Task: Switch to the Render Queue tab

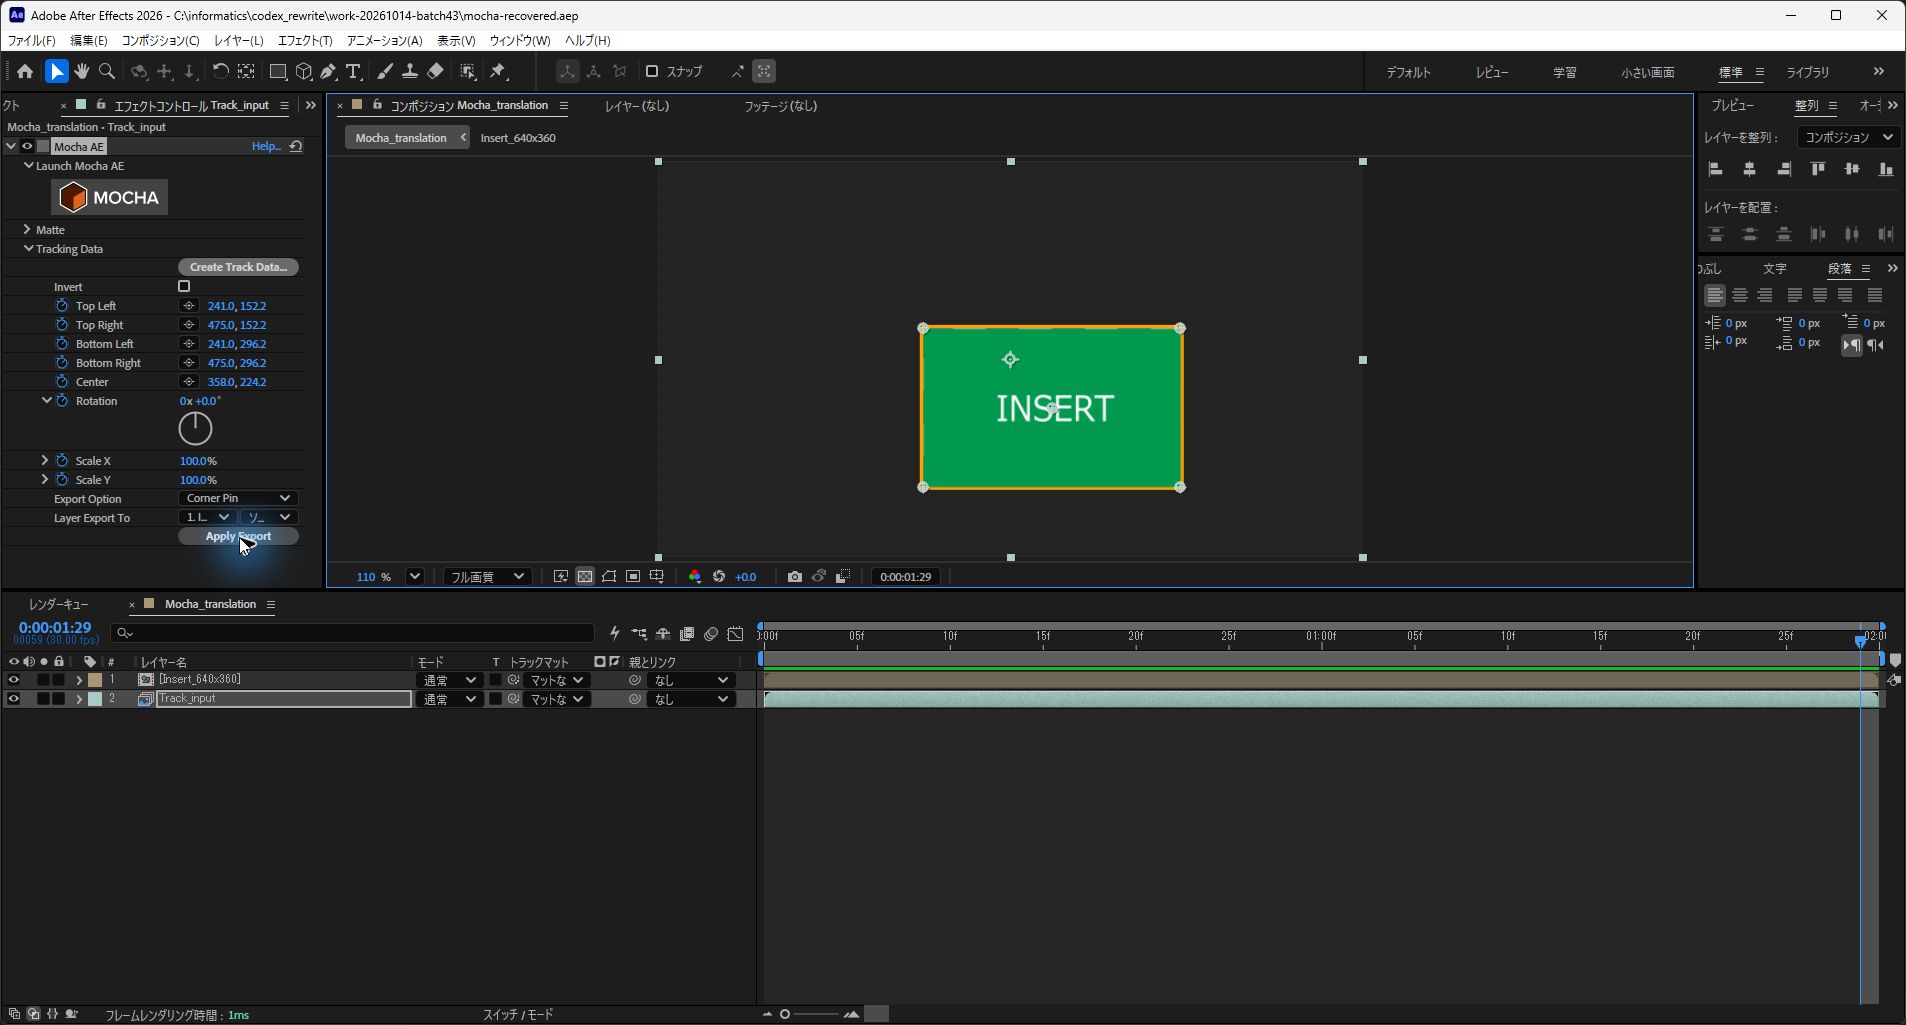Action: tap(58, 604)
